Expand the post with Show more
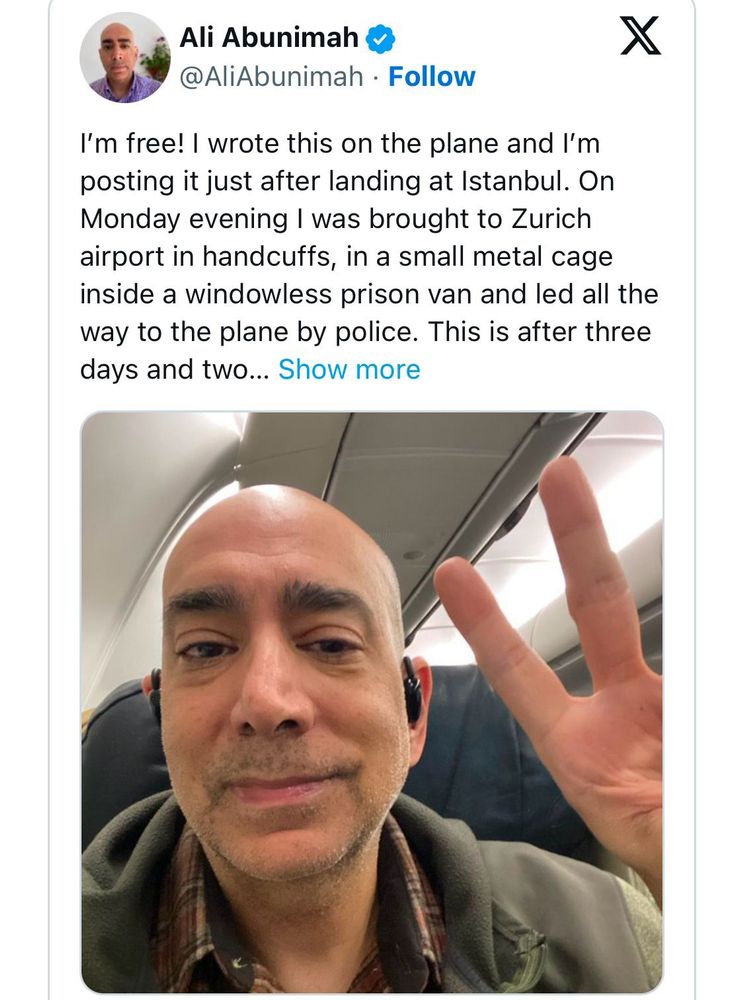The image size is (744, 1000). pos(349,369)
